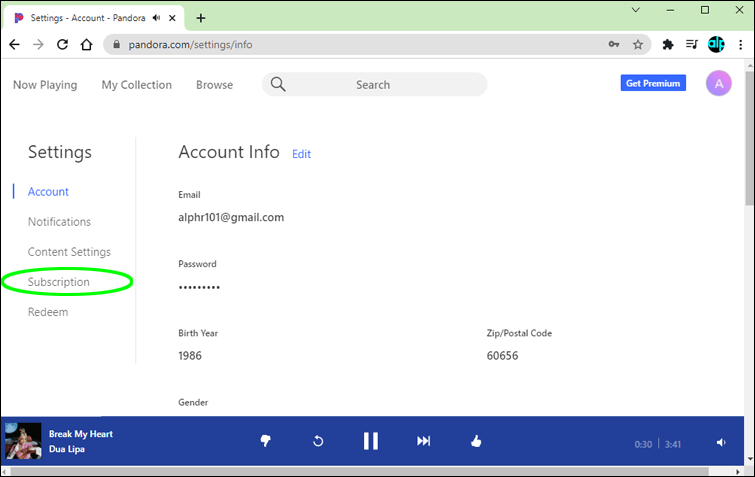Viewport: 755px width, 477px height.
Task: Go to the browser home page icon
Action: (x=86, y=45)
